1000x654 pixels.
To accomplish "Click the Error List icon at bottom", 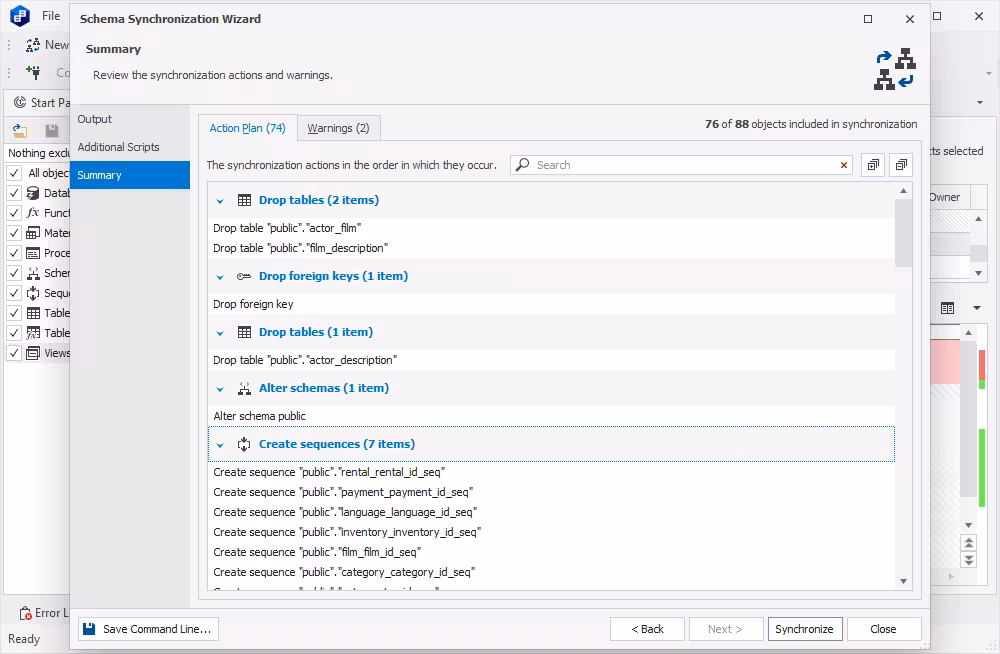I will (x=26, y=613).
